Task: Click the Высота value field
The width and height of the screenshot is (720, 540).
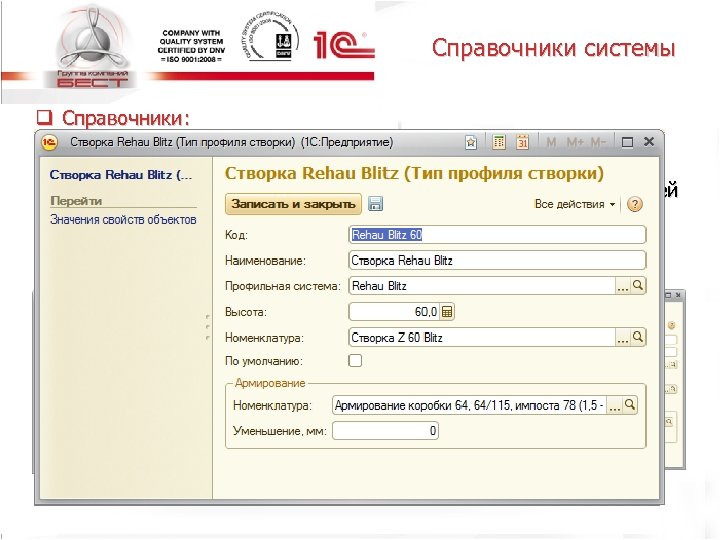Action: tap(394, 312)
